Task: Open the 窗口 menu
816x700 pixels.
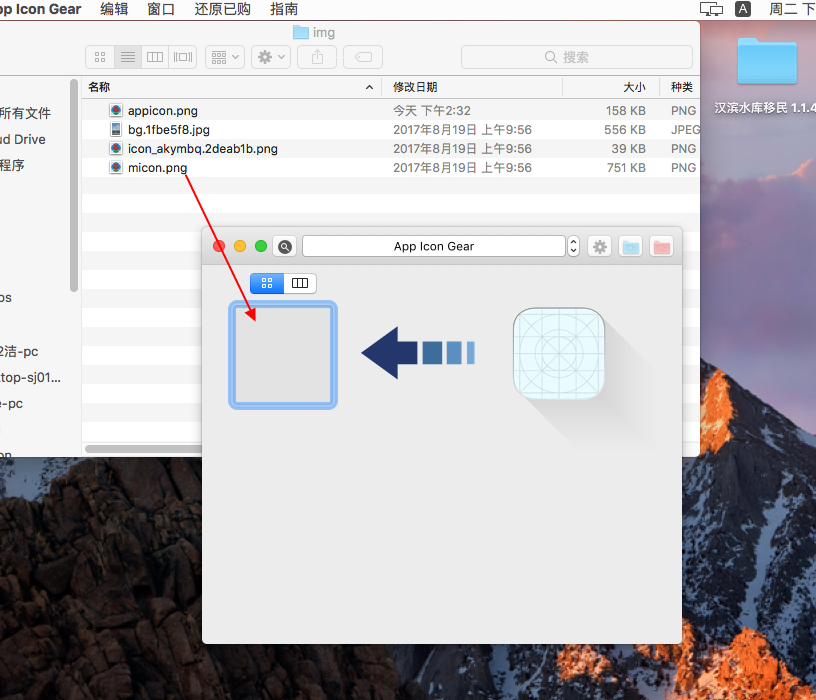Action: (x=161, y=9)
